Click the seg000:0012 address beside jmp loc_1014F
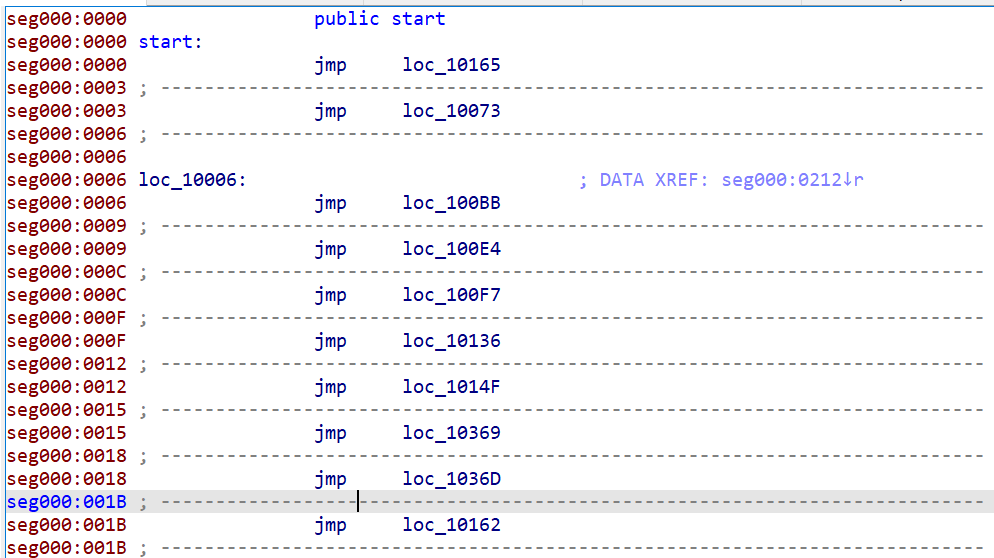 click(66, 387)
